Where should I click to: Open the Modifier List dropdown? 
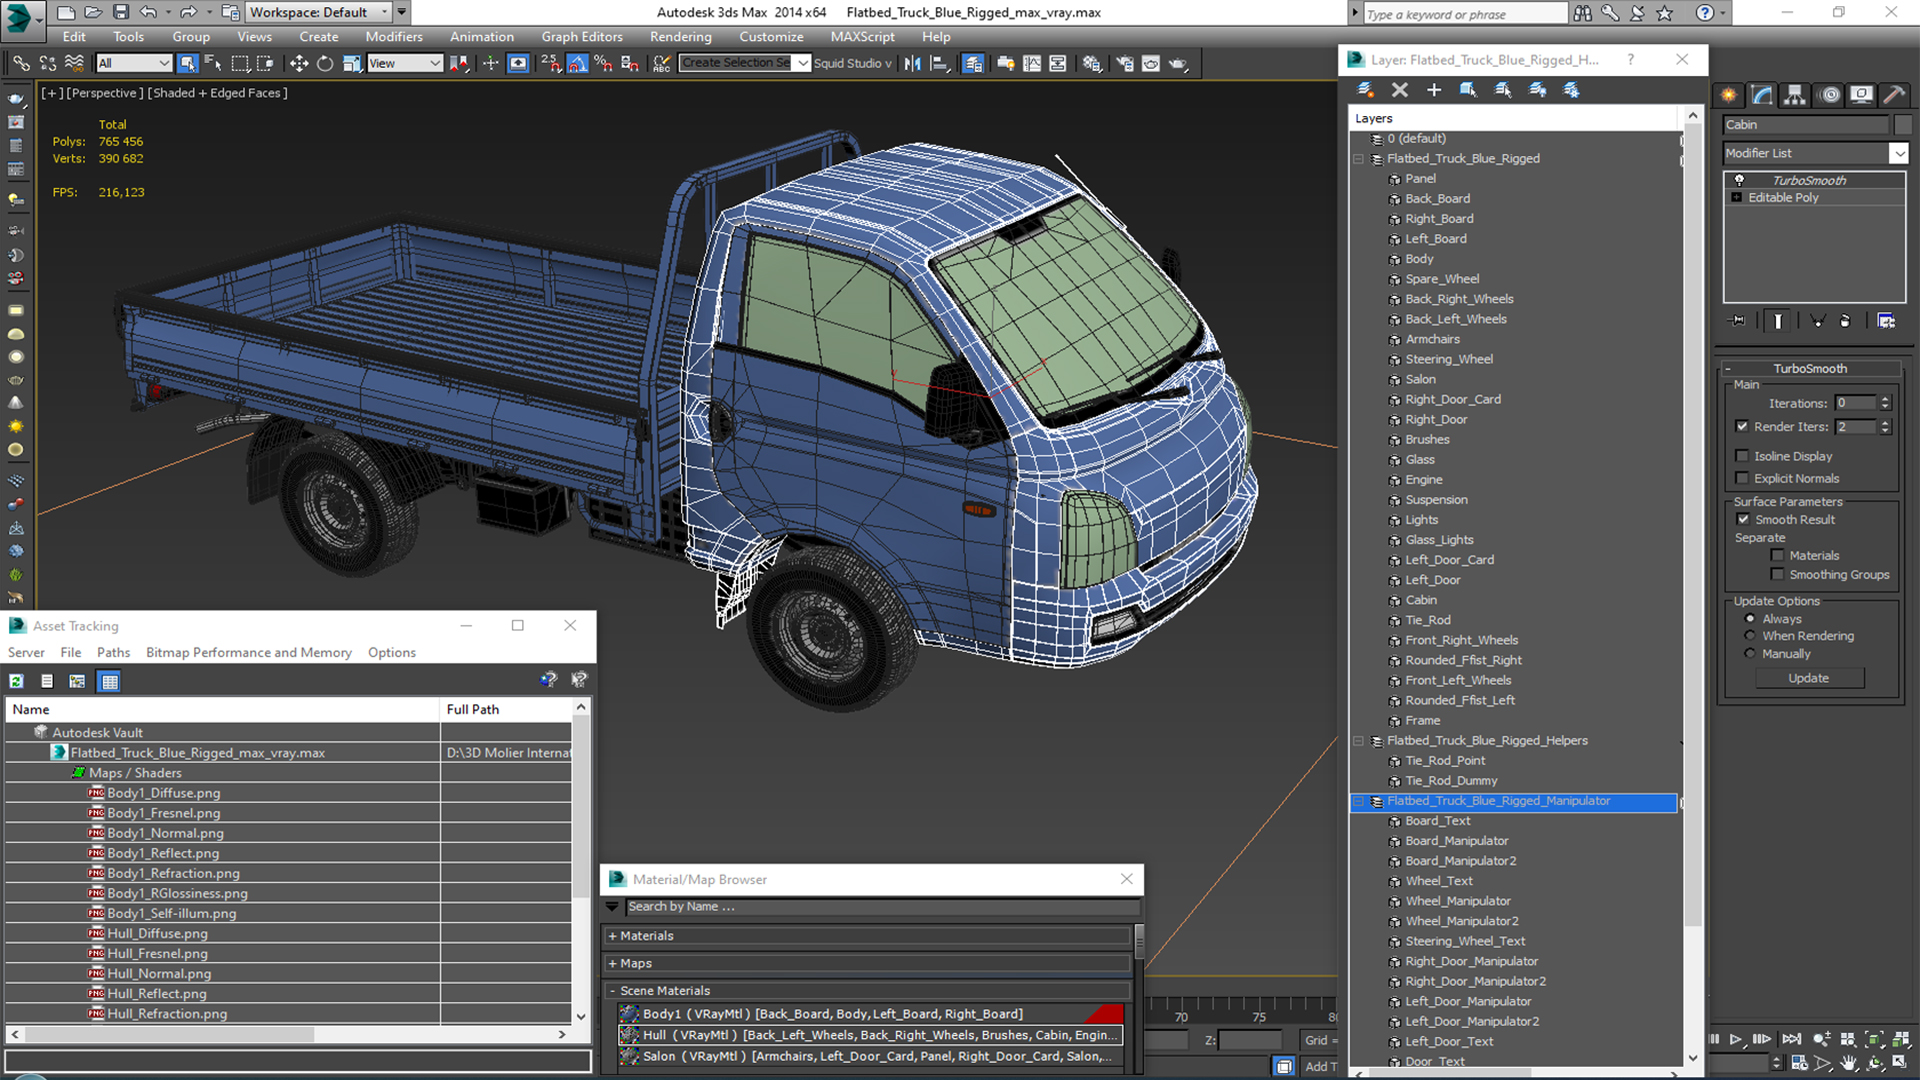click(1898, 153)
